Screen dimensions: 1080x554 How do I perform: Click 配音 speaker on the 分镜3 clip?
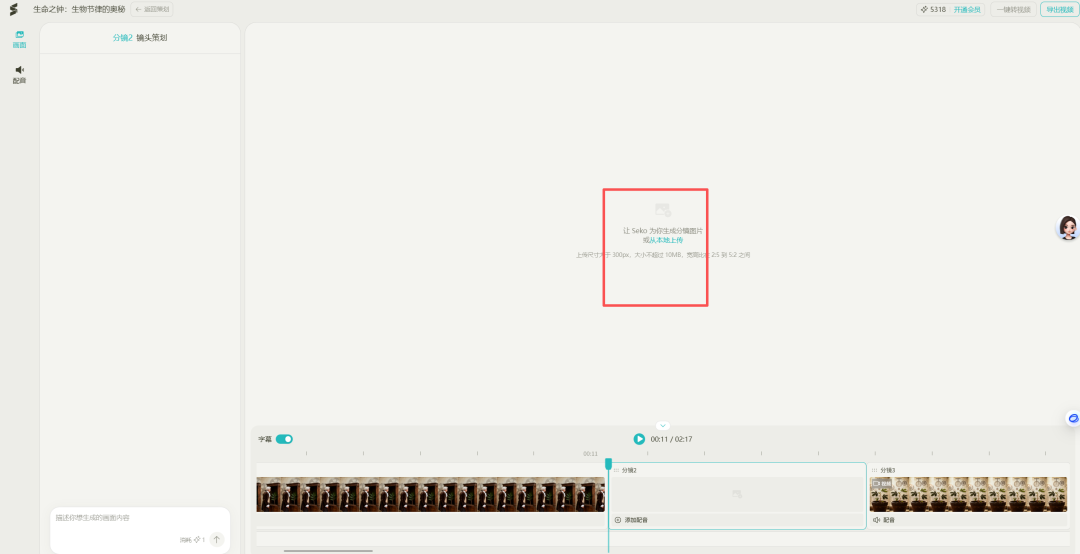pyautogui.click(x=884, y=520)
